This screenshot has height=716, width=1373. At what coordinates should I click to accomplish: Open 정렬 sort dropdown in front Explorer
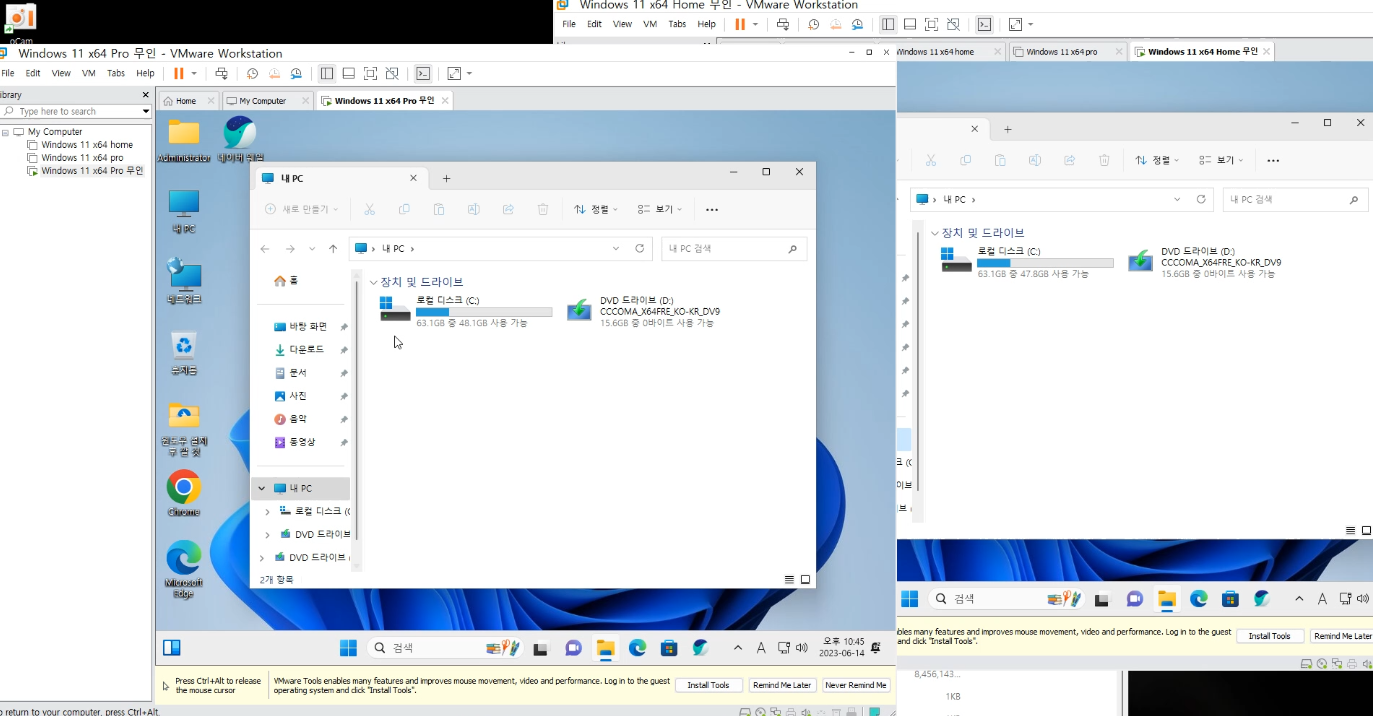597,209
